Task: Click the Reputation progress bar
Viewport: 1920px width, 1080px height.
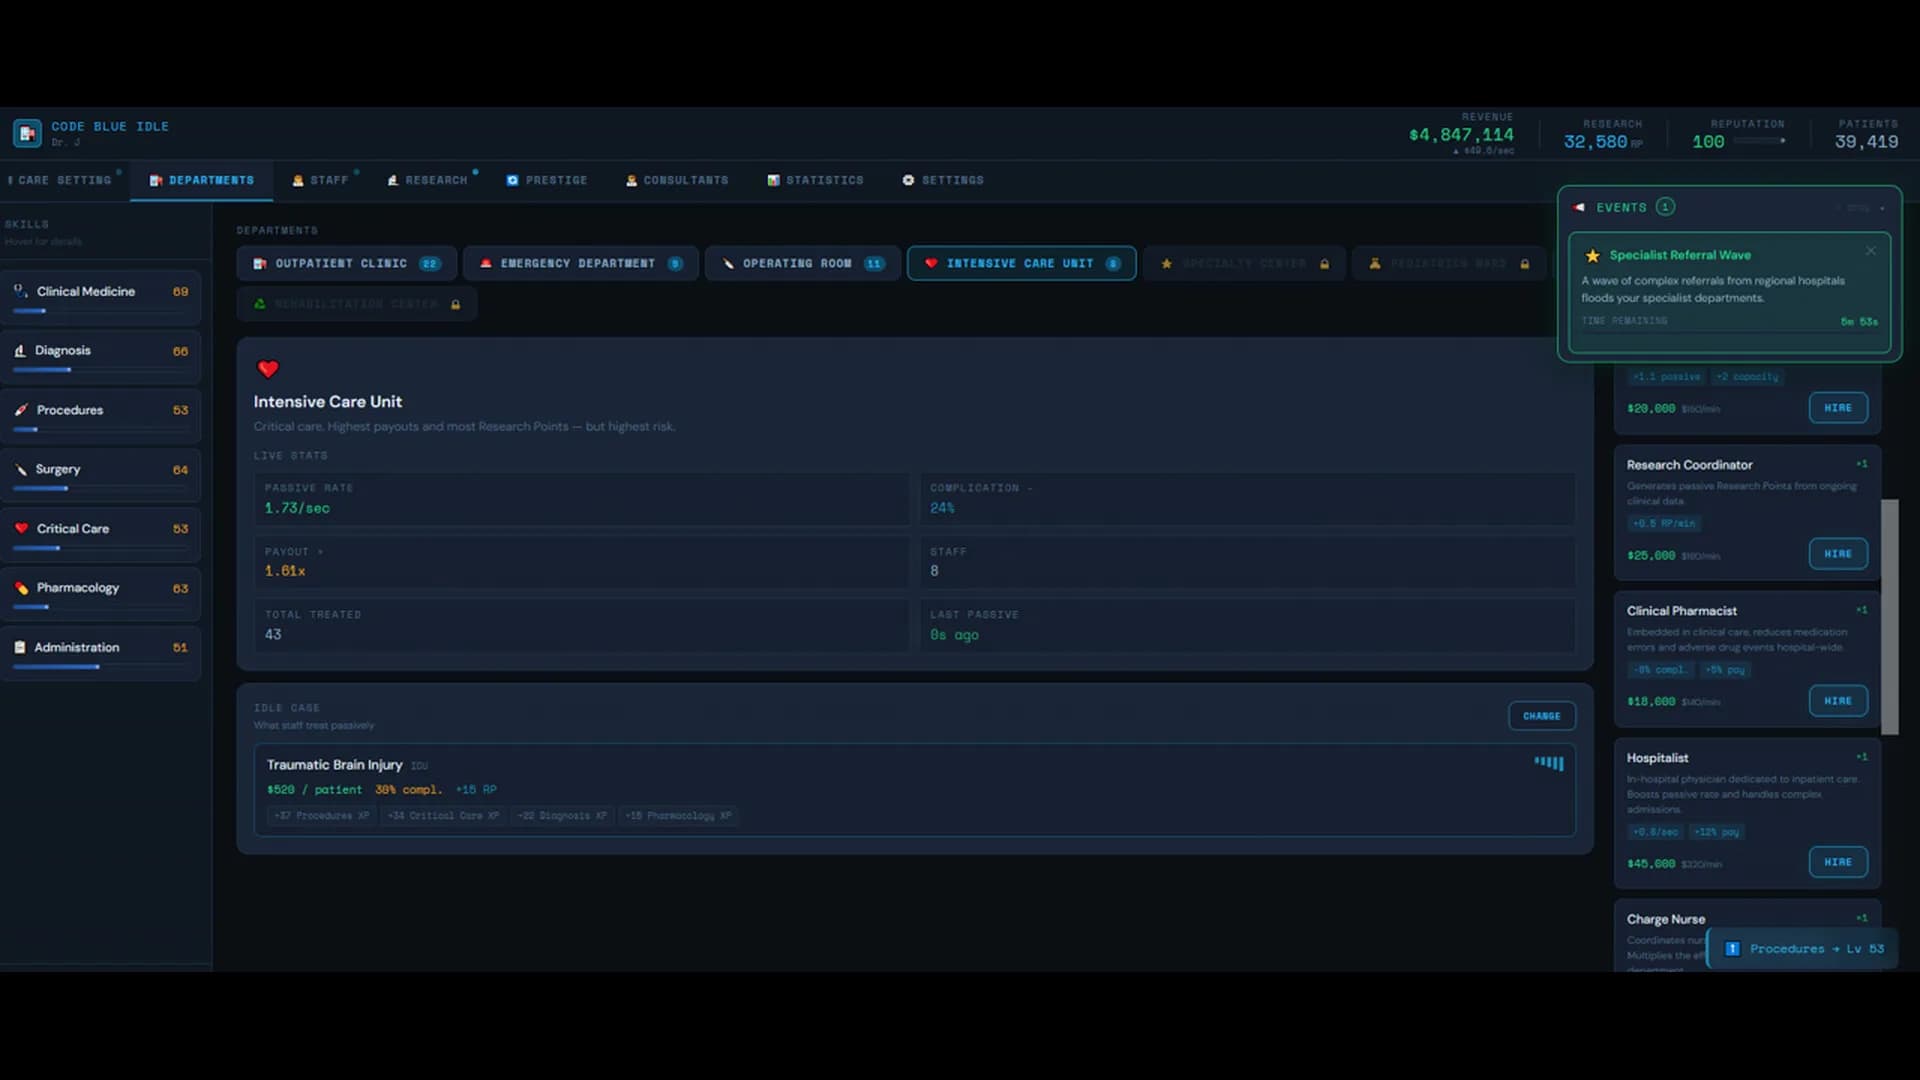Action: (1760, 141)
